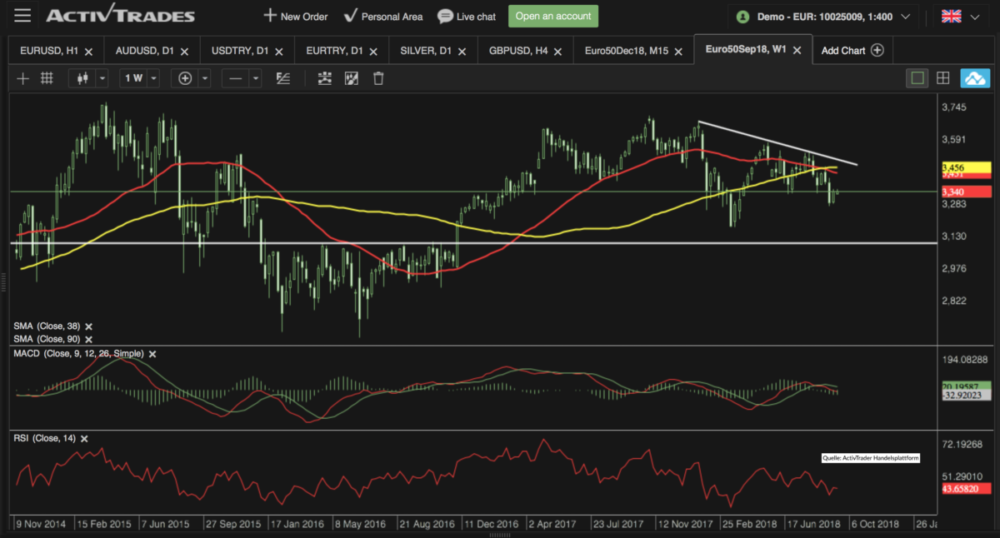Close the GBPUSD, H4 tab

557,52
